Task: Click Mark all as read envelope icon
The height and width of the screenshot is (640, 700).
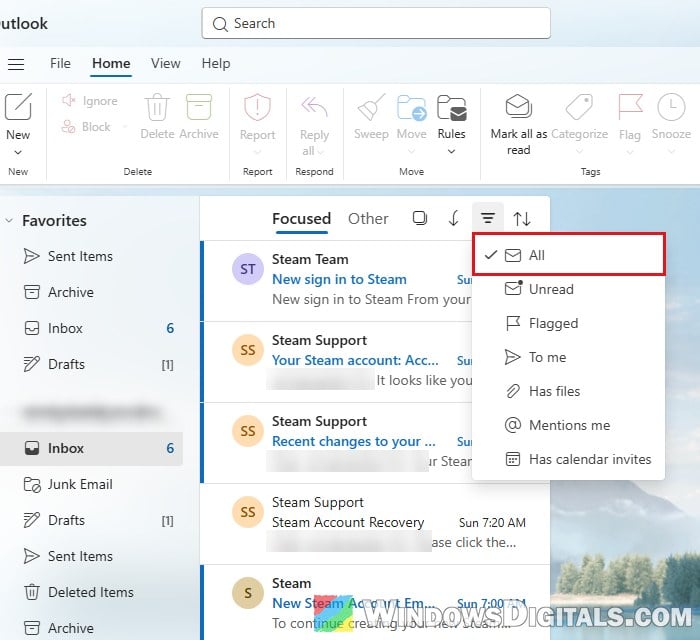Action: (x=518, y=106)
